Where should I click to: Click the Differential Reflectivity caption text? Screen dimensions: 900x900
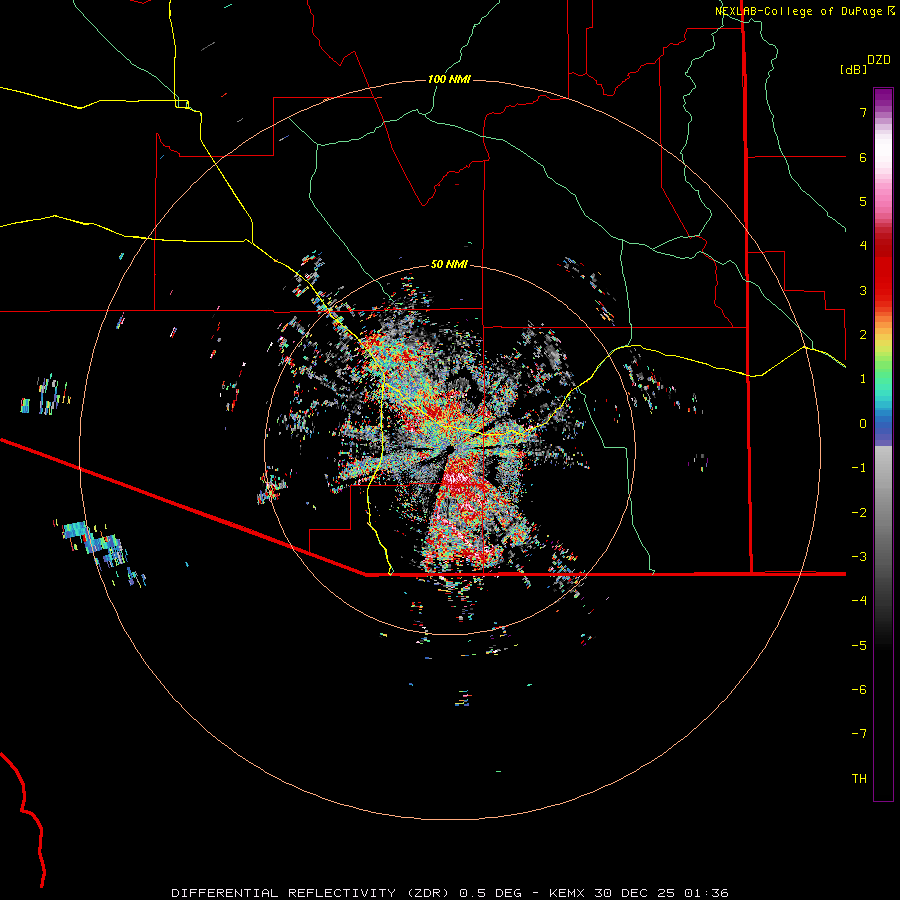[x=449, y=893]
